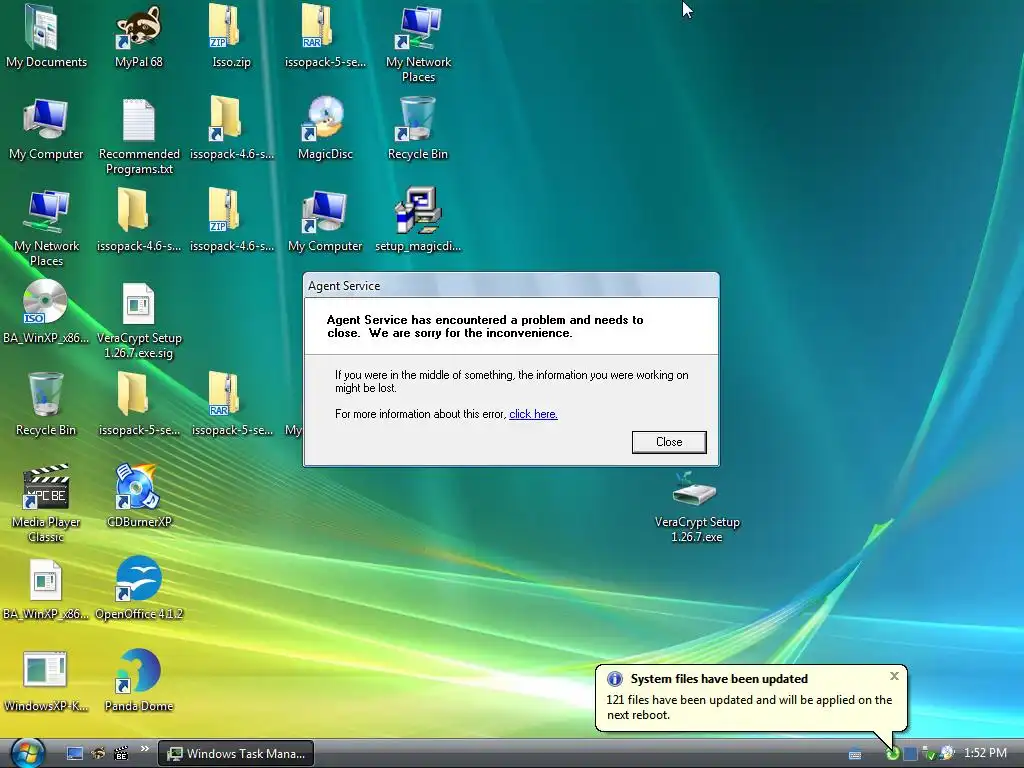
Task: Select the MagicDisc shortcut icon
Action: pyautogui.click(x=325, y=129)
